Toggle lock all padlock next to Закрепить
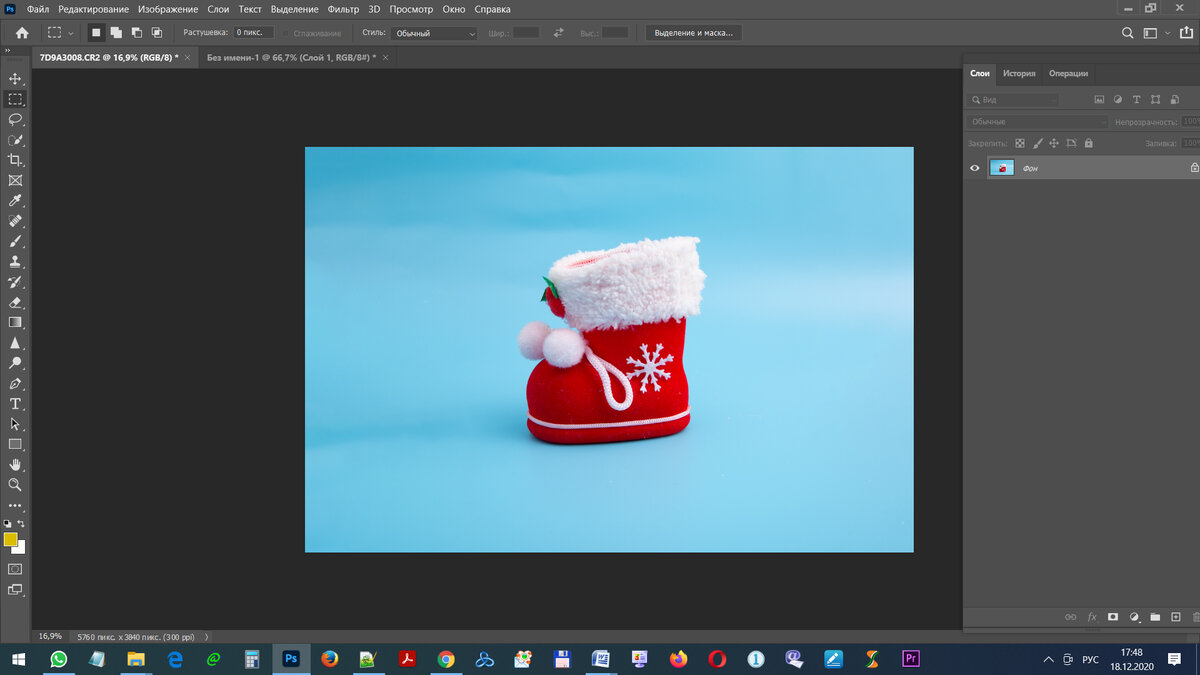The height and width of the screenshot is (675, 1200). pos(1088,144)
